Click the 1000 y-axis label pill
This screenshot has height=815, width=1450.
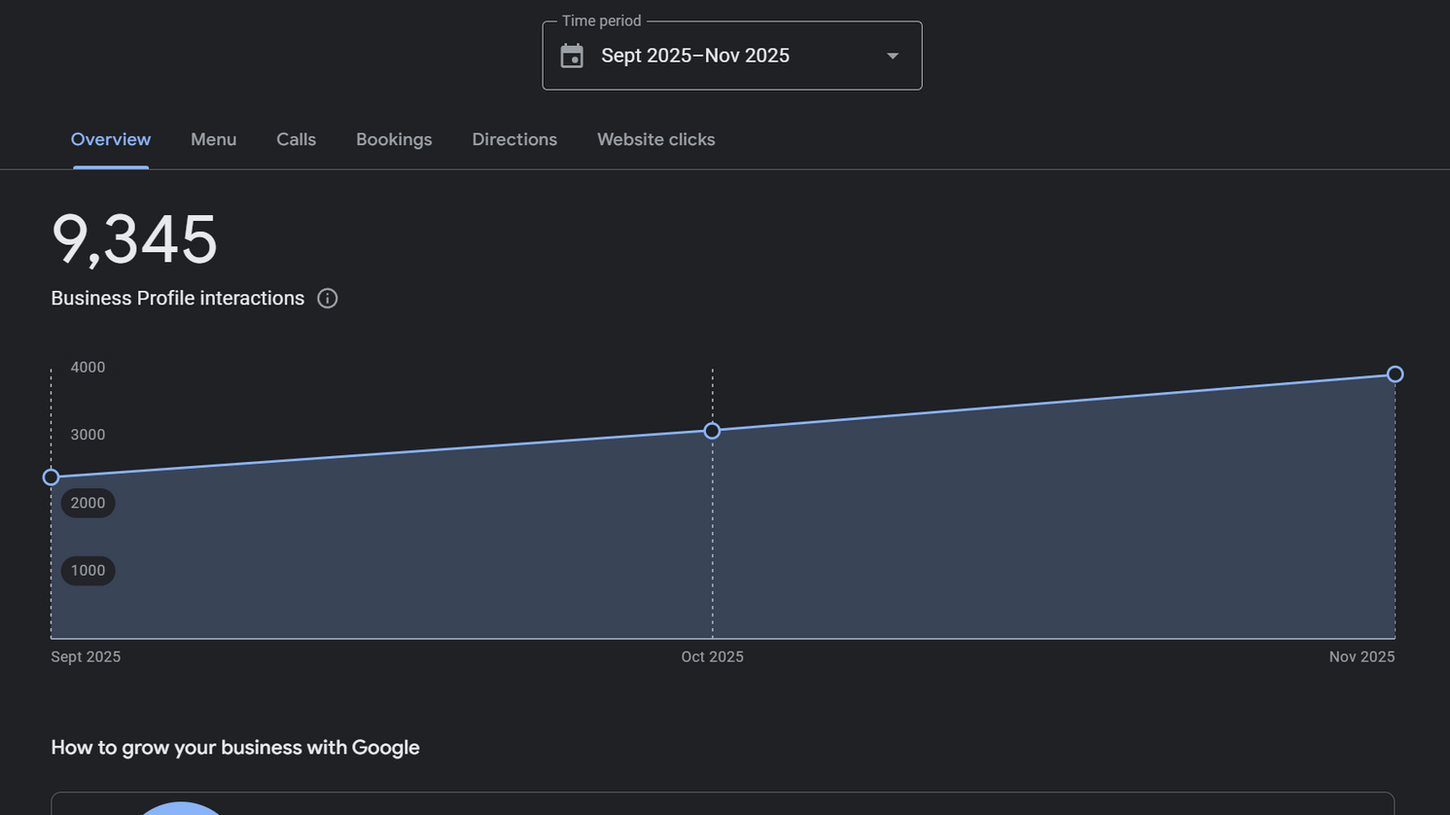point(88,571)
